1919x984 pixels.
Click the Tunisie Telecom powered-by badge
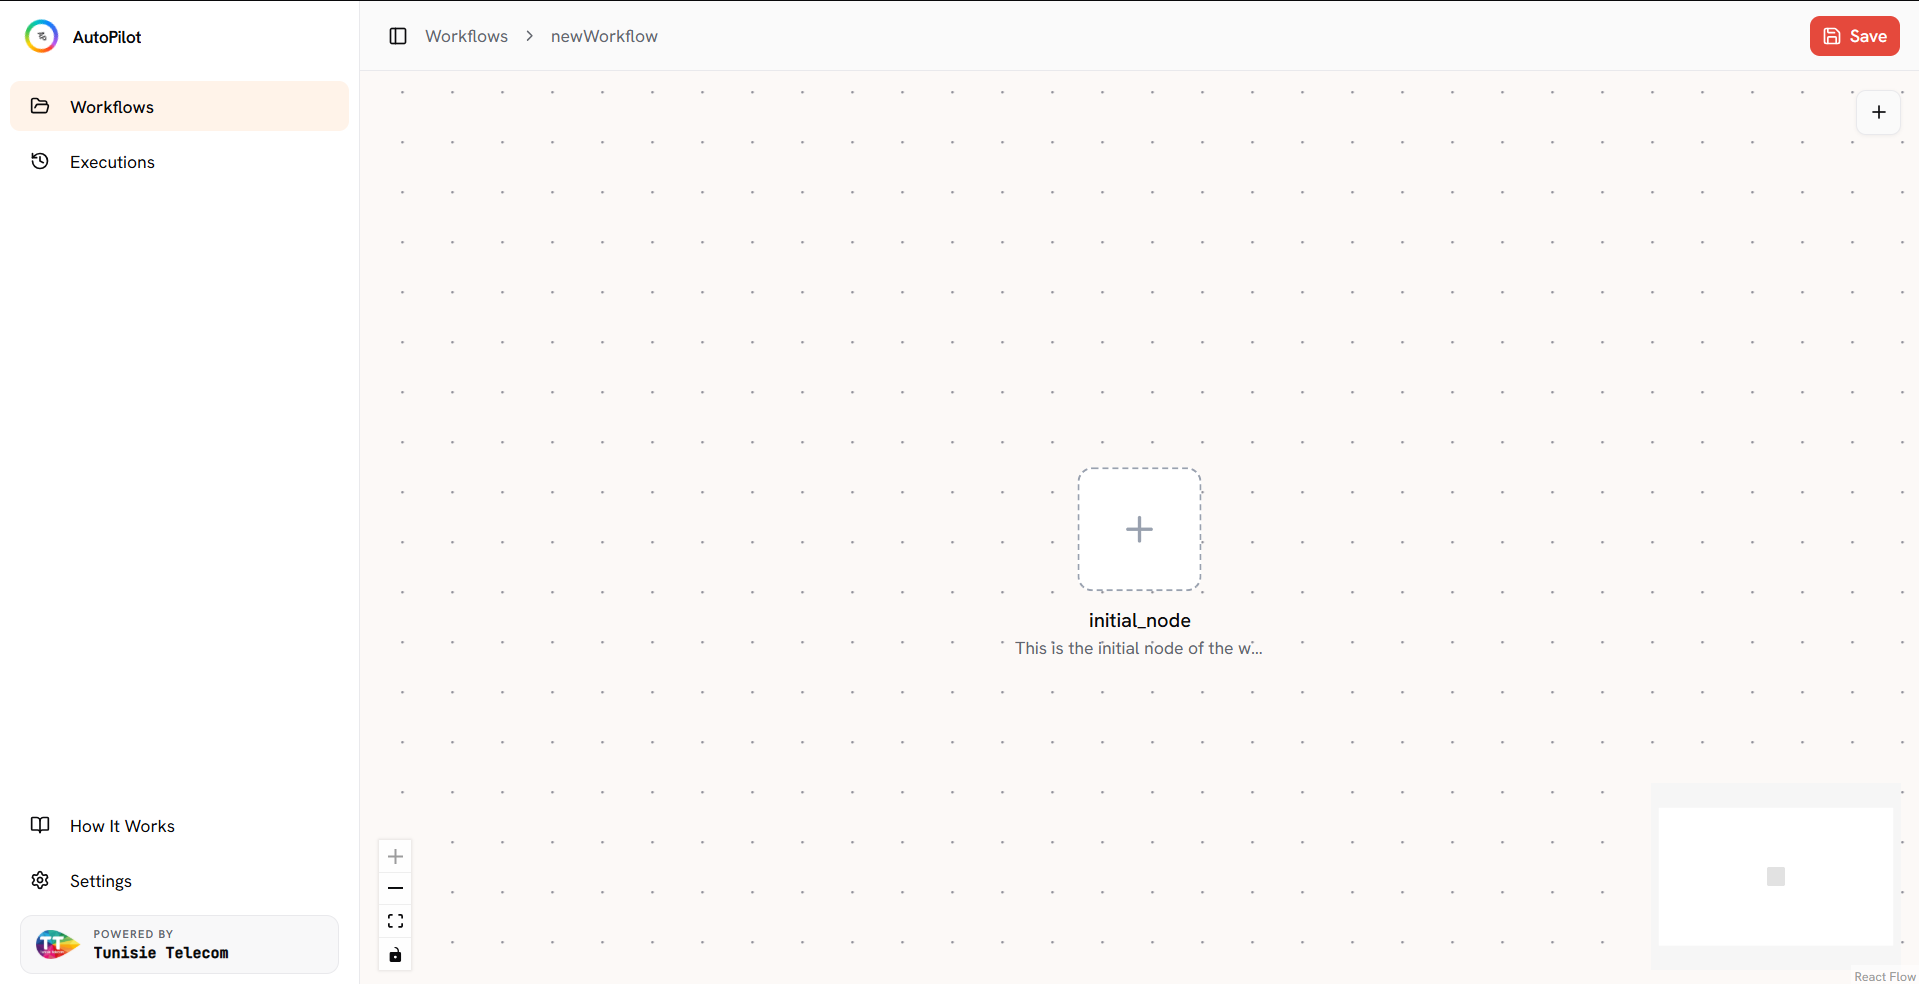(x=179, y=944)
